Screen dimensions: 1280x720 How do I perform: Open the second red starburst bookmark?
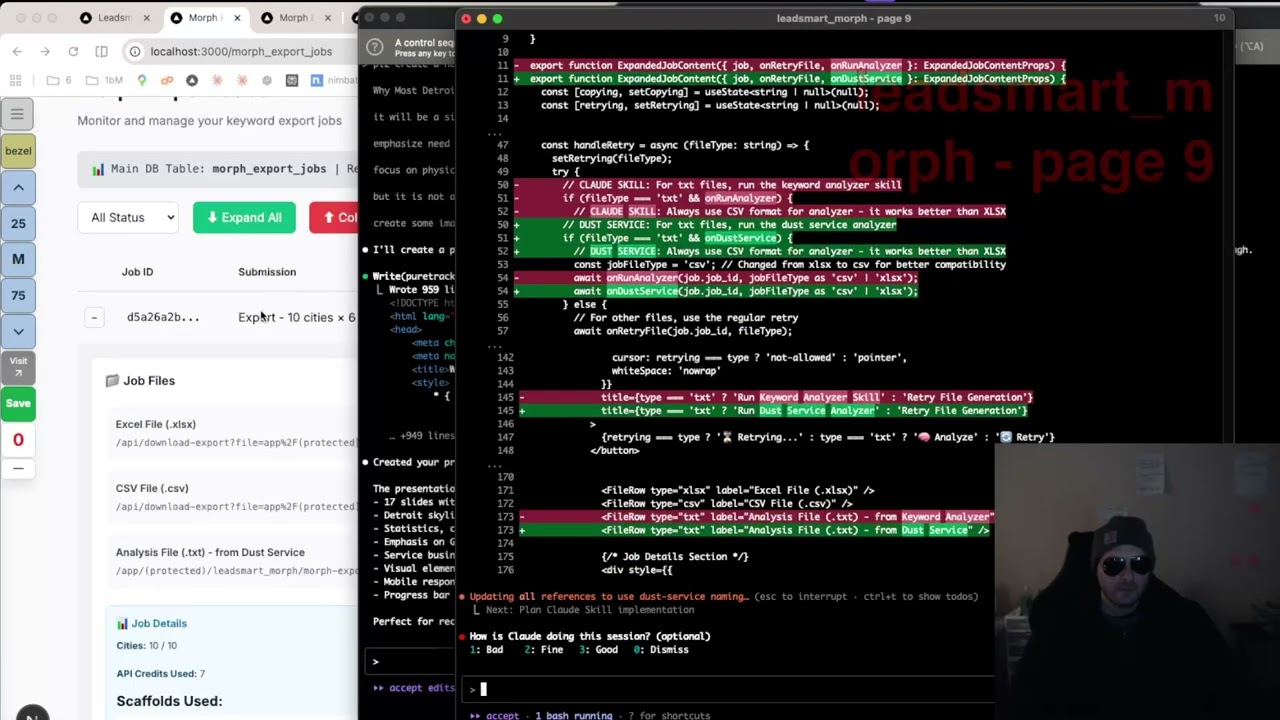(242, 80)
